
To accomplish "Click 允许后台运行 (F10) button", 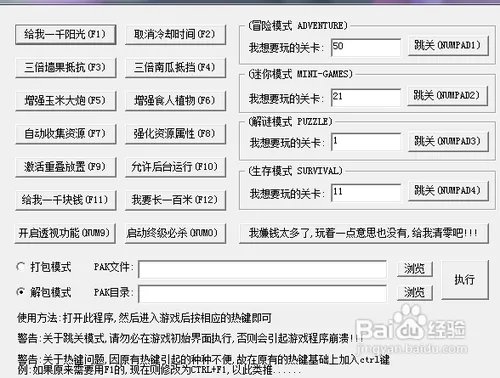I will (175, 167).
